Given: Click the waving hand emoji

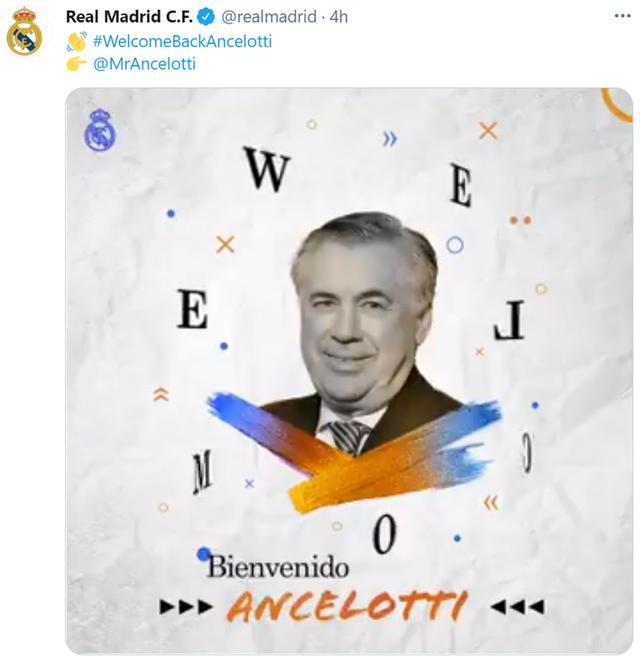Looking at the screenshot, I should (x=77, y=41).
